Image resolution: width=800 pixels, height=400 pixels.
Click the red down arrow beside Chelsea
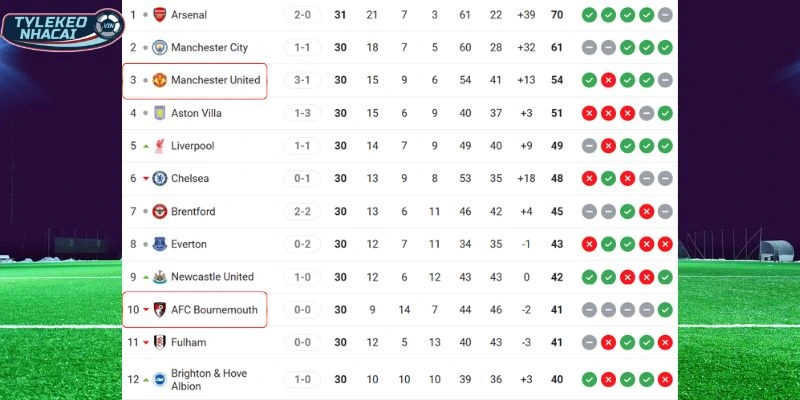[x=146, y=179]
